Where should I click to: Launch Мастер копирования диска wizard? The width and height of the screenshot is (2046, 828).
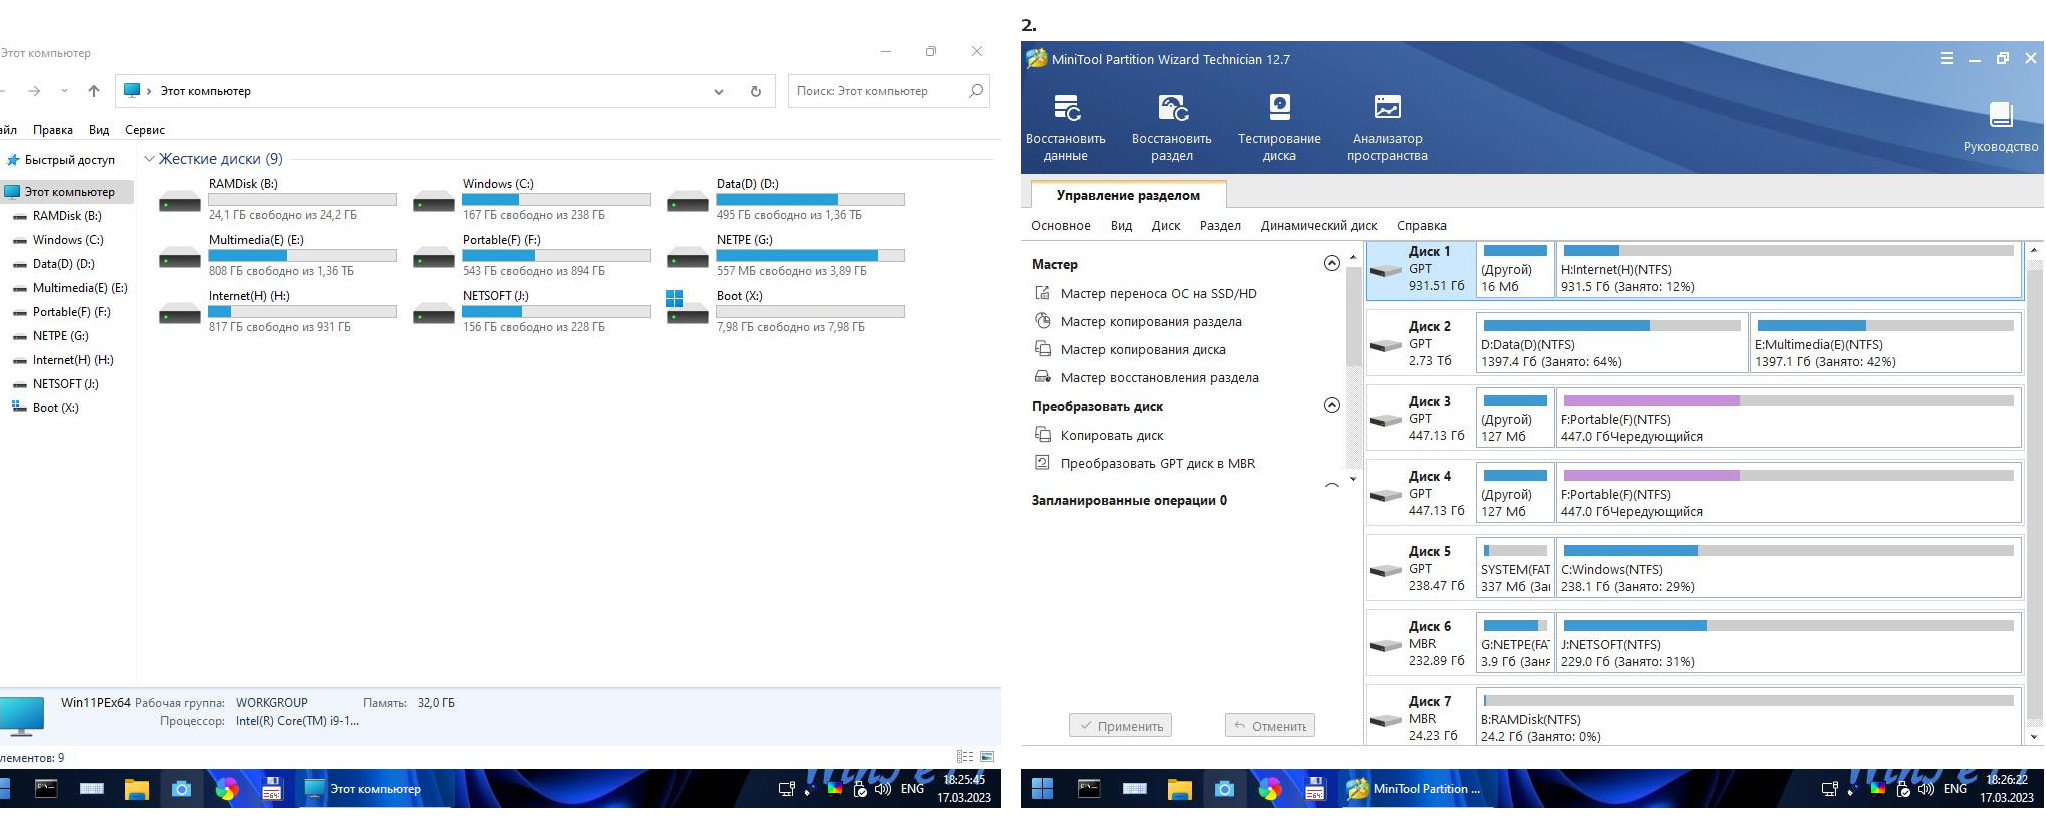click(1143, 349)
